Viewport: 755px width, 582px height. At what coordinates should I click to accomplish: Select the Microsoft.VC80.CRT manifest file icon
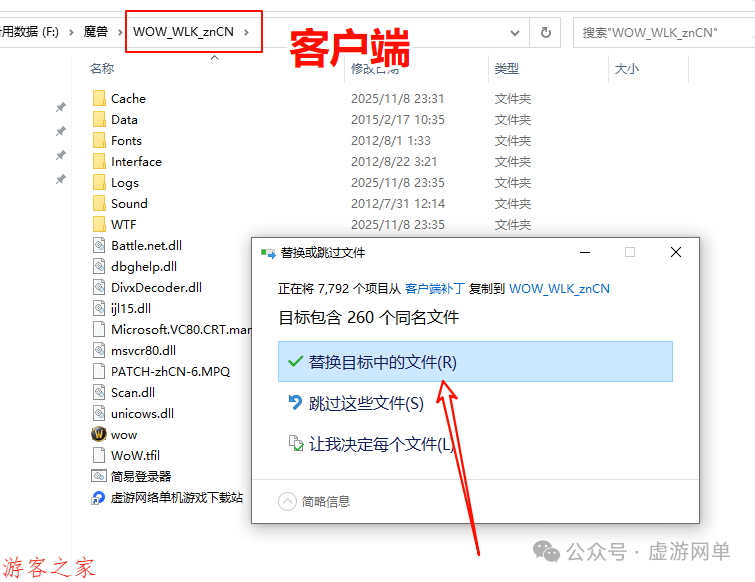[x=99, y=329]
